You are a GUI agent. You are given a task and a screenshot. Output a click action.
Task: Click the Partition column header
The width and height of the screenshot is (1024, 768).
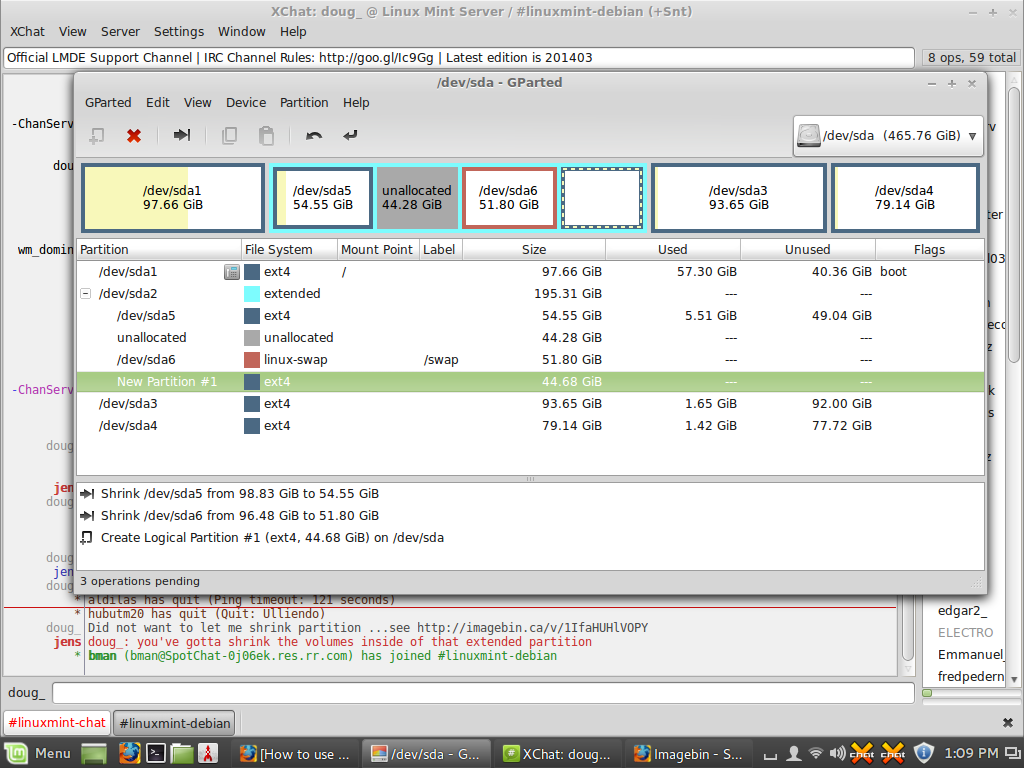159,249
